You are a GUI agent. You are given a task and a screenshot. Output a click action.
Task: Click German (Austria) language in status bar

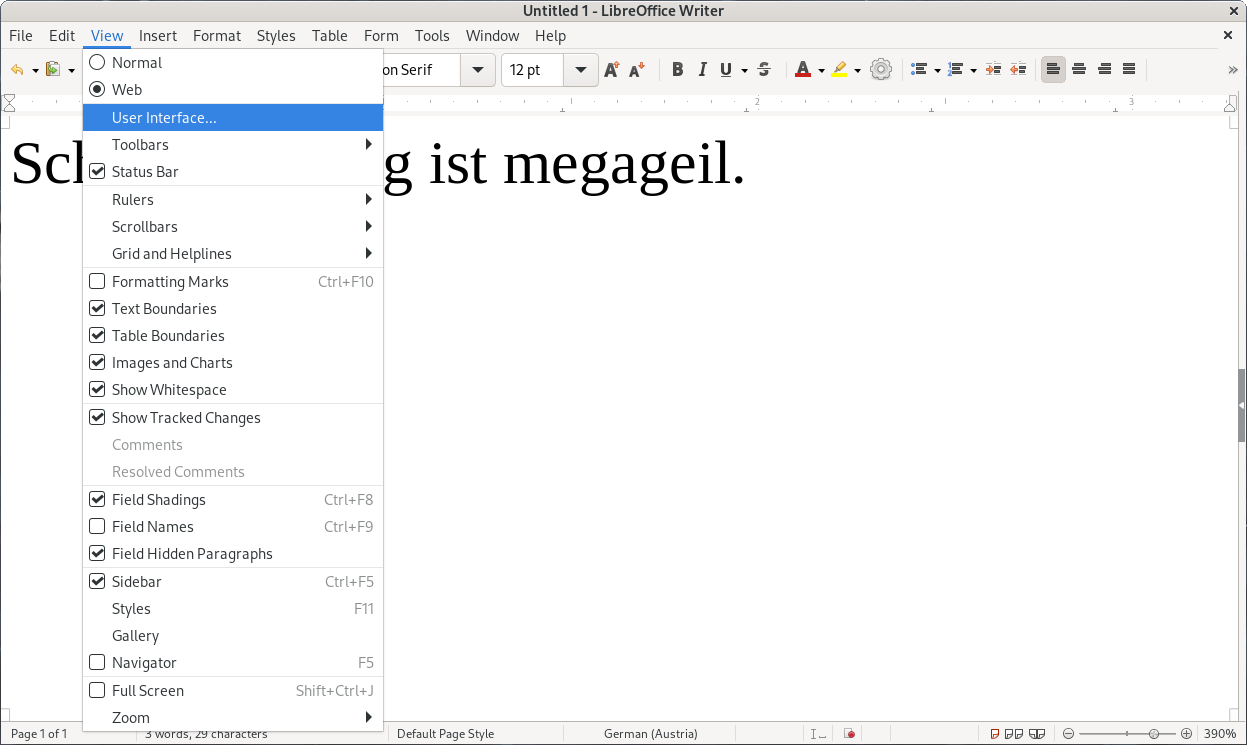click(x=650, y=733)
